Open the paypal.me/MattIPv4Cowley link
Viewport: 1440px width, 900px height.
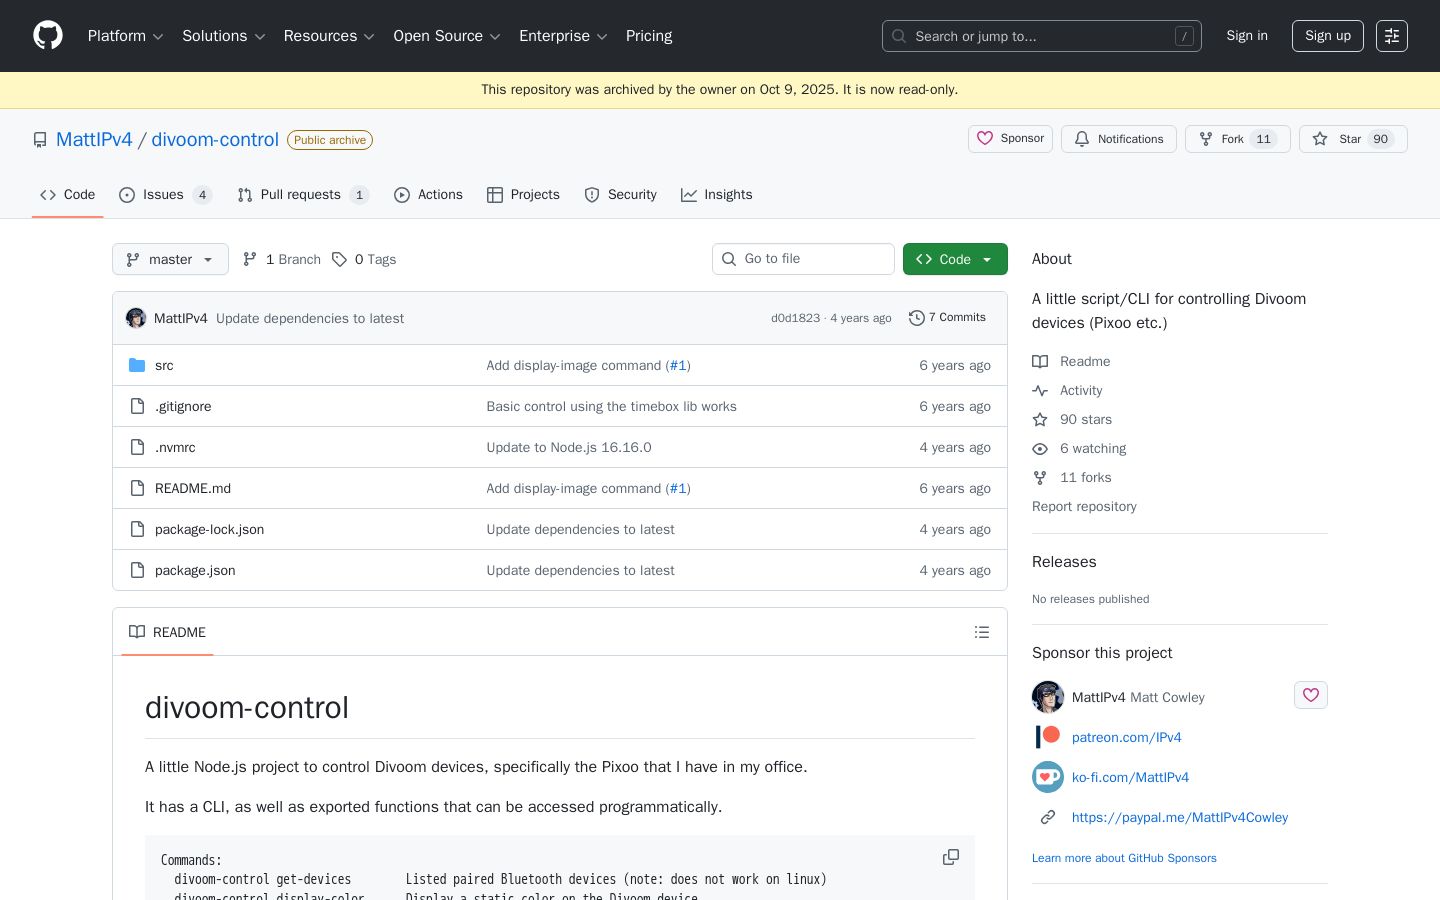coord(1180,817)
